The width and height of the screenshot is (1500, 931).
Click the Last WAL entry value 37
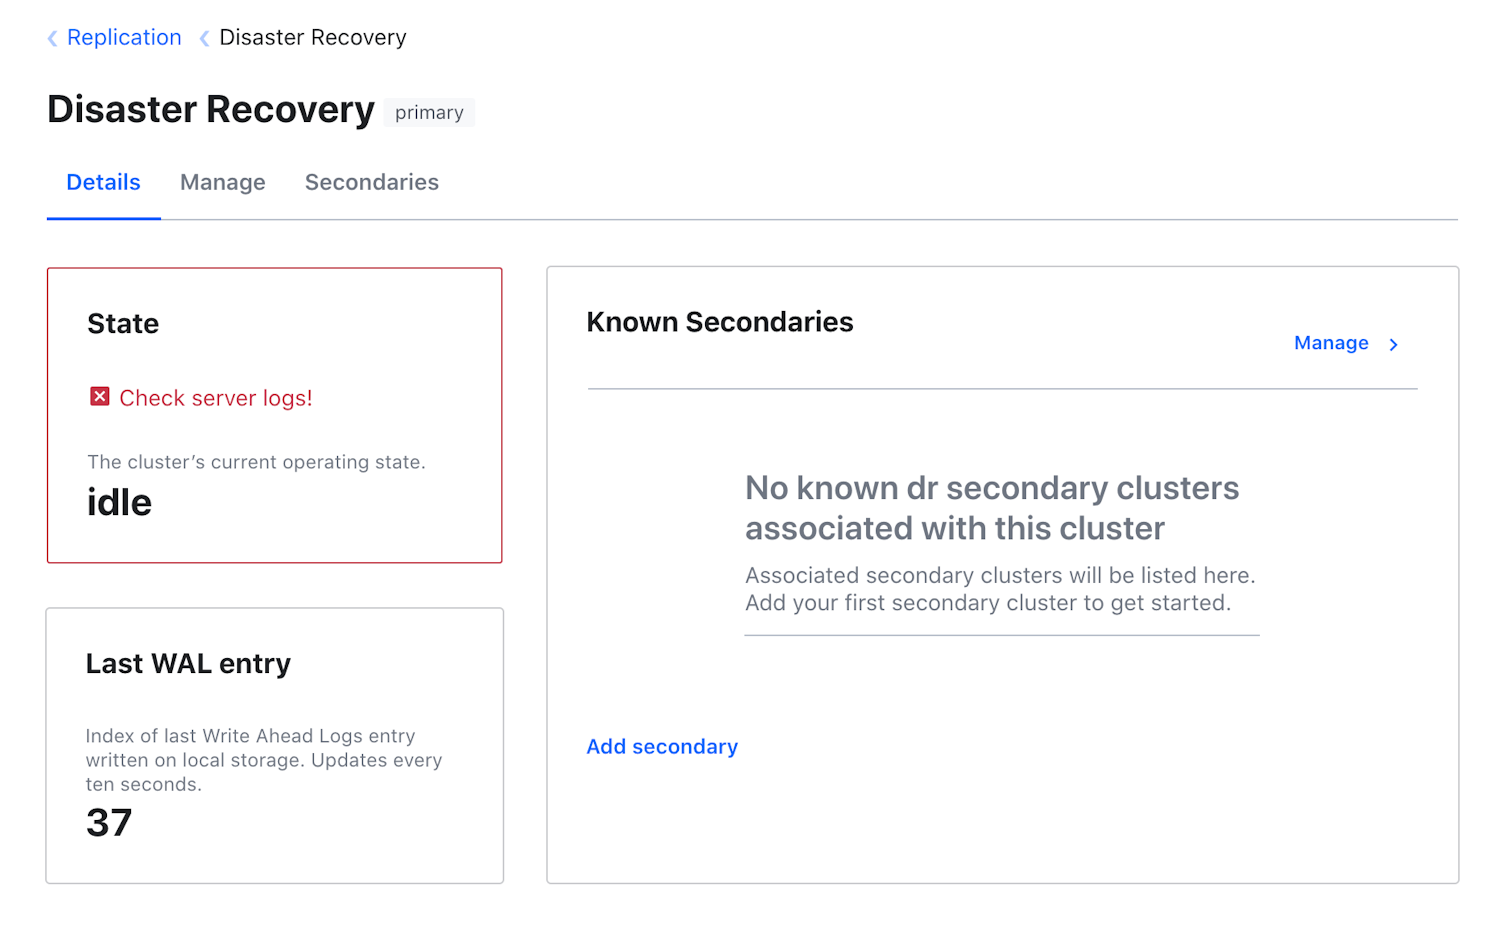pyautogui.click(x=110, y=822)
